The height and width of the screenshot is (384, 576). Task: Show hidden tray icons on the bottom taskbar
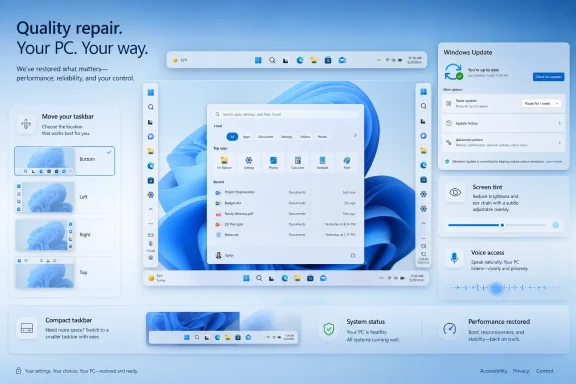click(381, 278)
